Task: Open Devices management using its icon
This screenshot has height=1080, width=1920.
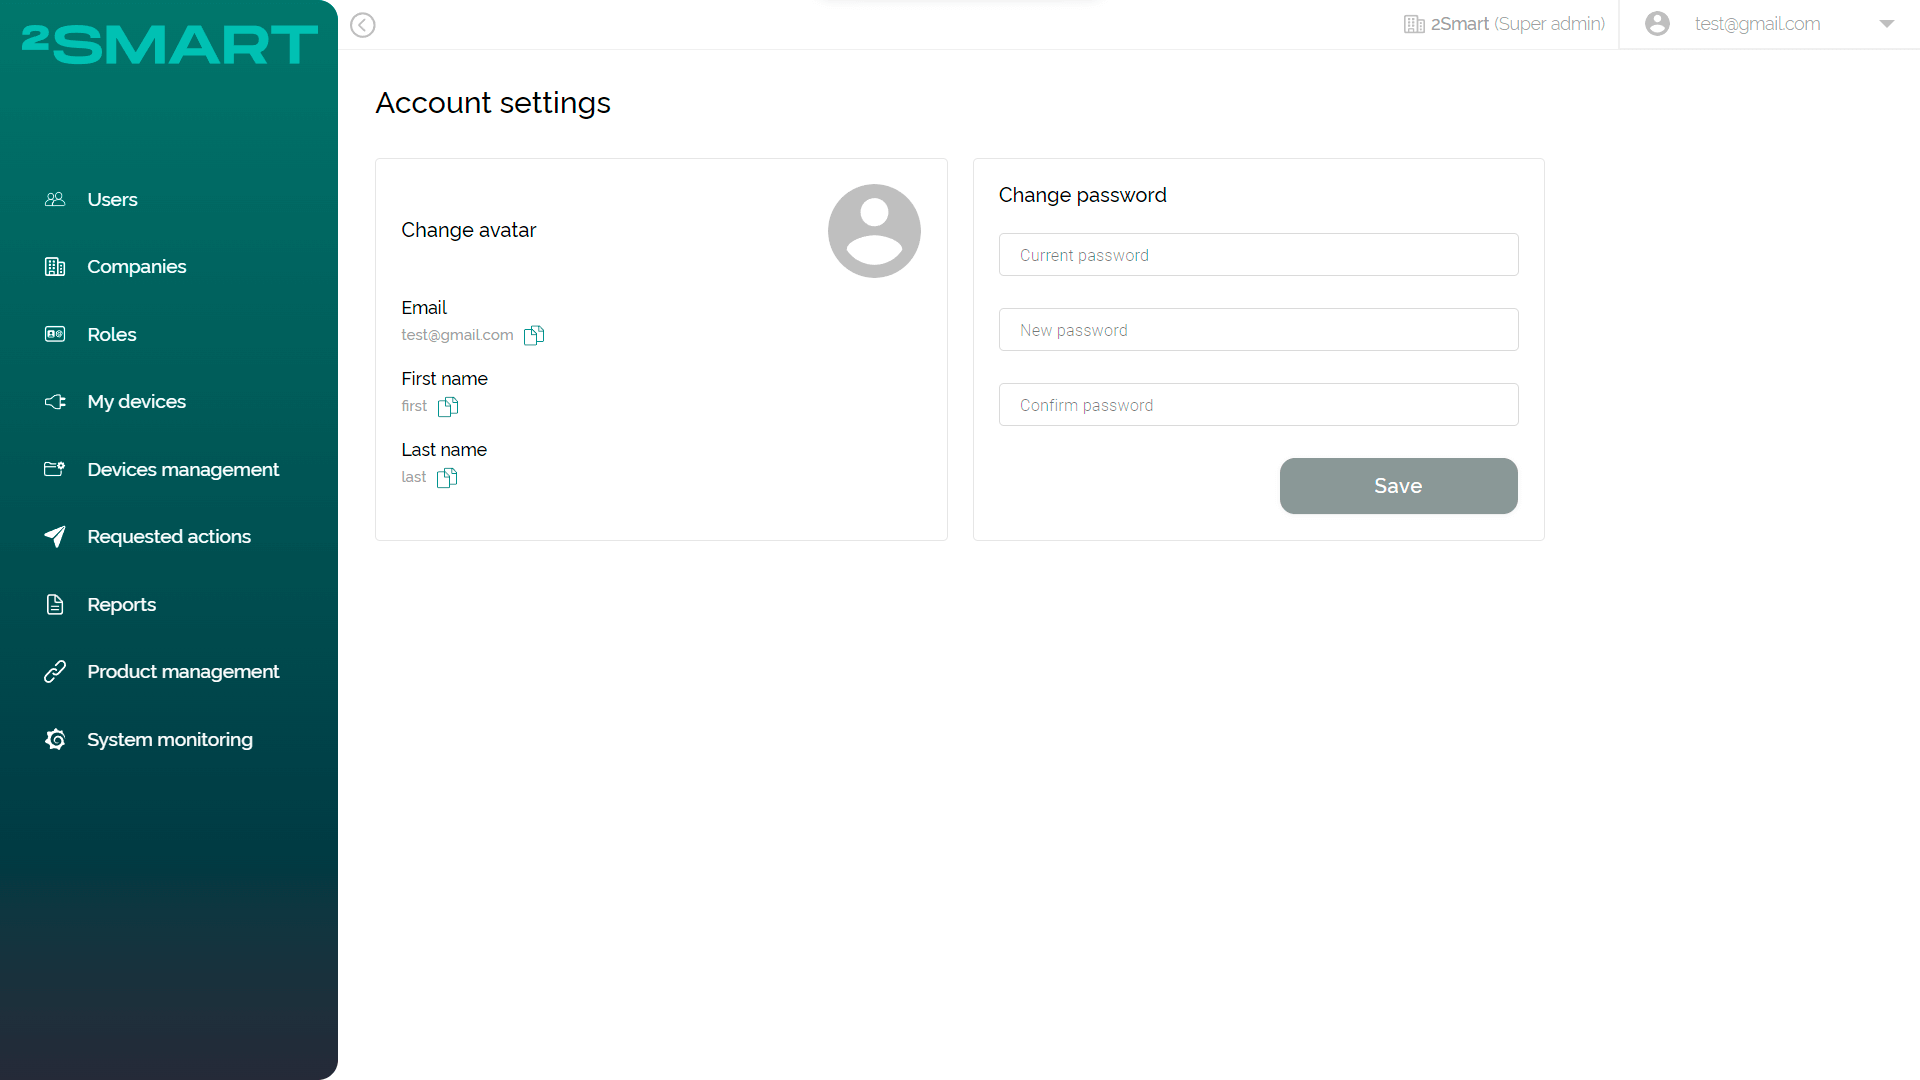Action: 55,469
